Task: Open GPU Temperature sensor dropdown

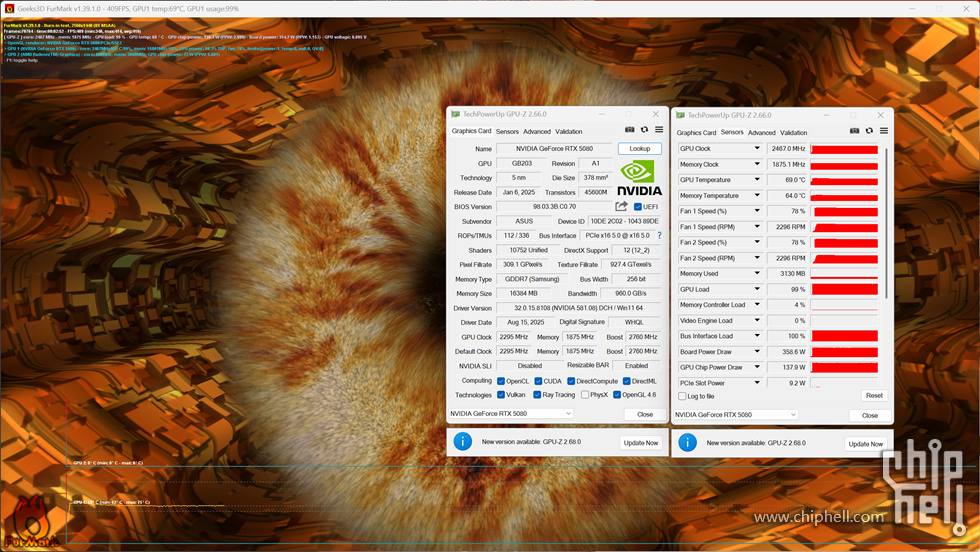Action: click(x=757, y=179)
